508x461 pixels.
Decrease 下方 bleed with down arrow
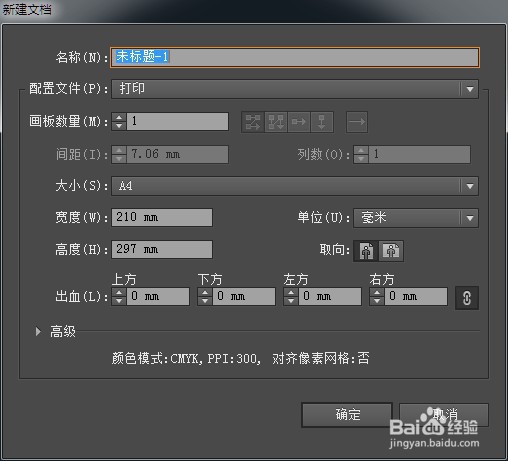point(205,301)
